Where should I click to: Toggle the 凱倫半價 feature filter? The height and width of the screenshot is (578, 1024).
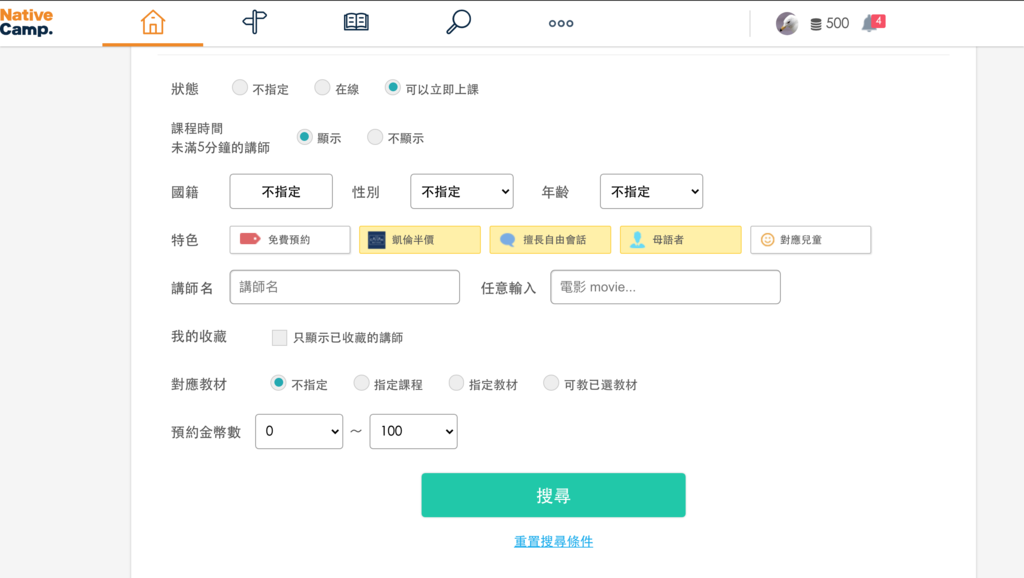[x=420, y=240]
